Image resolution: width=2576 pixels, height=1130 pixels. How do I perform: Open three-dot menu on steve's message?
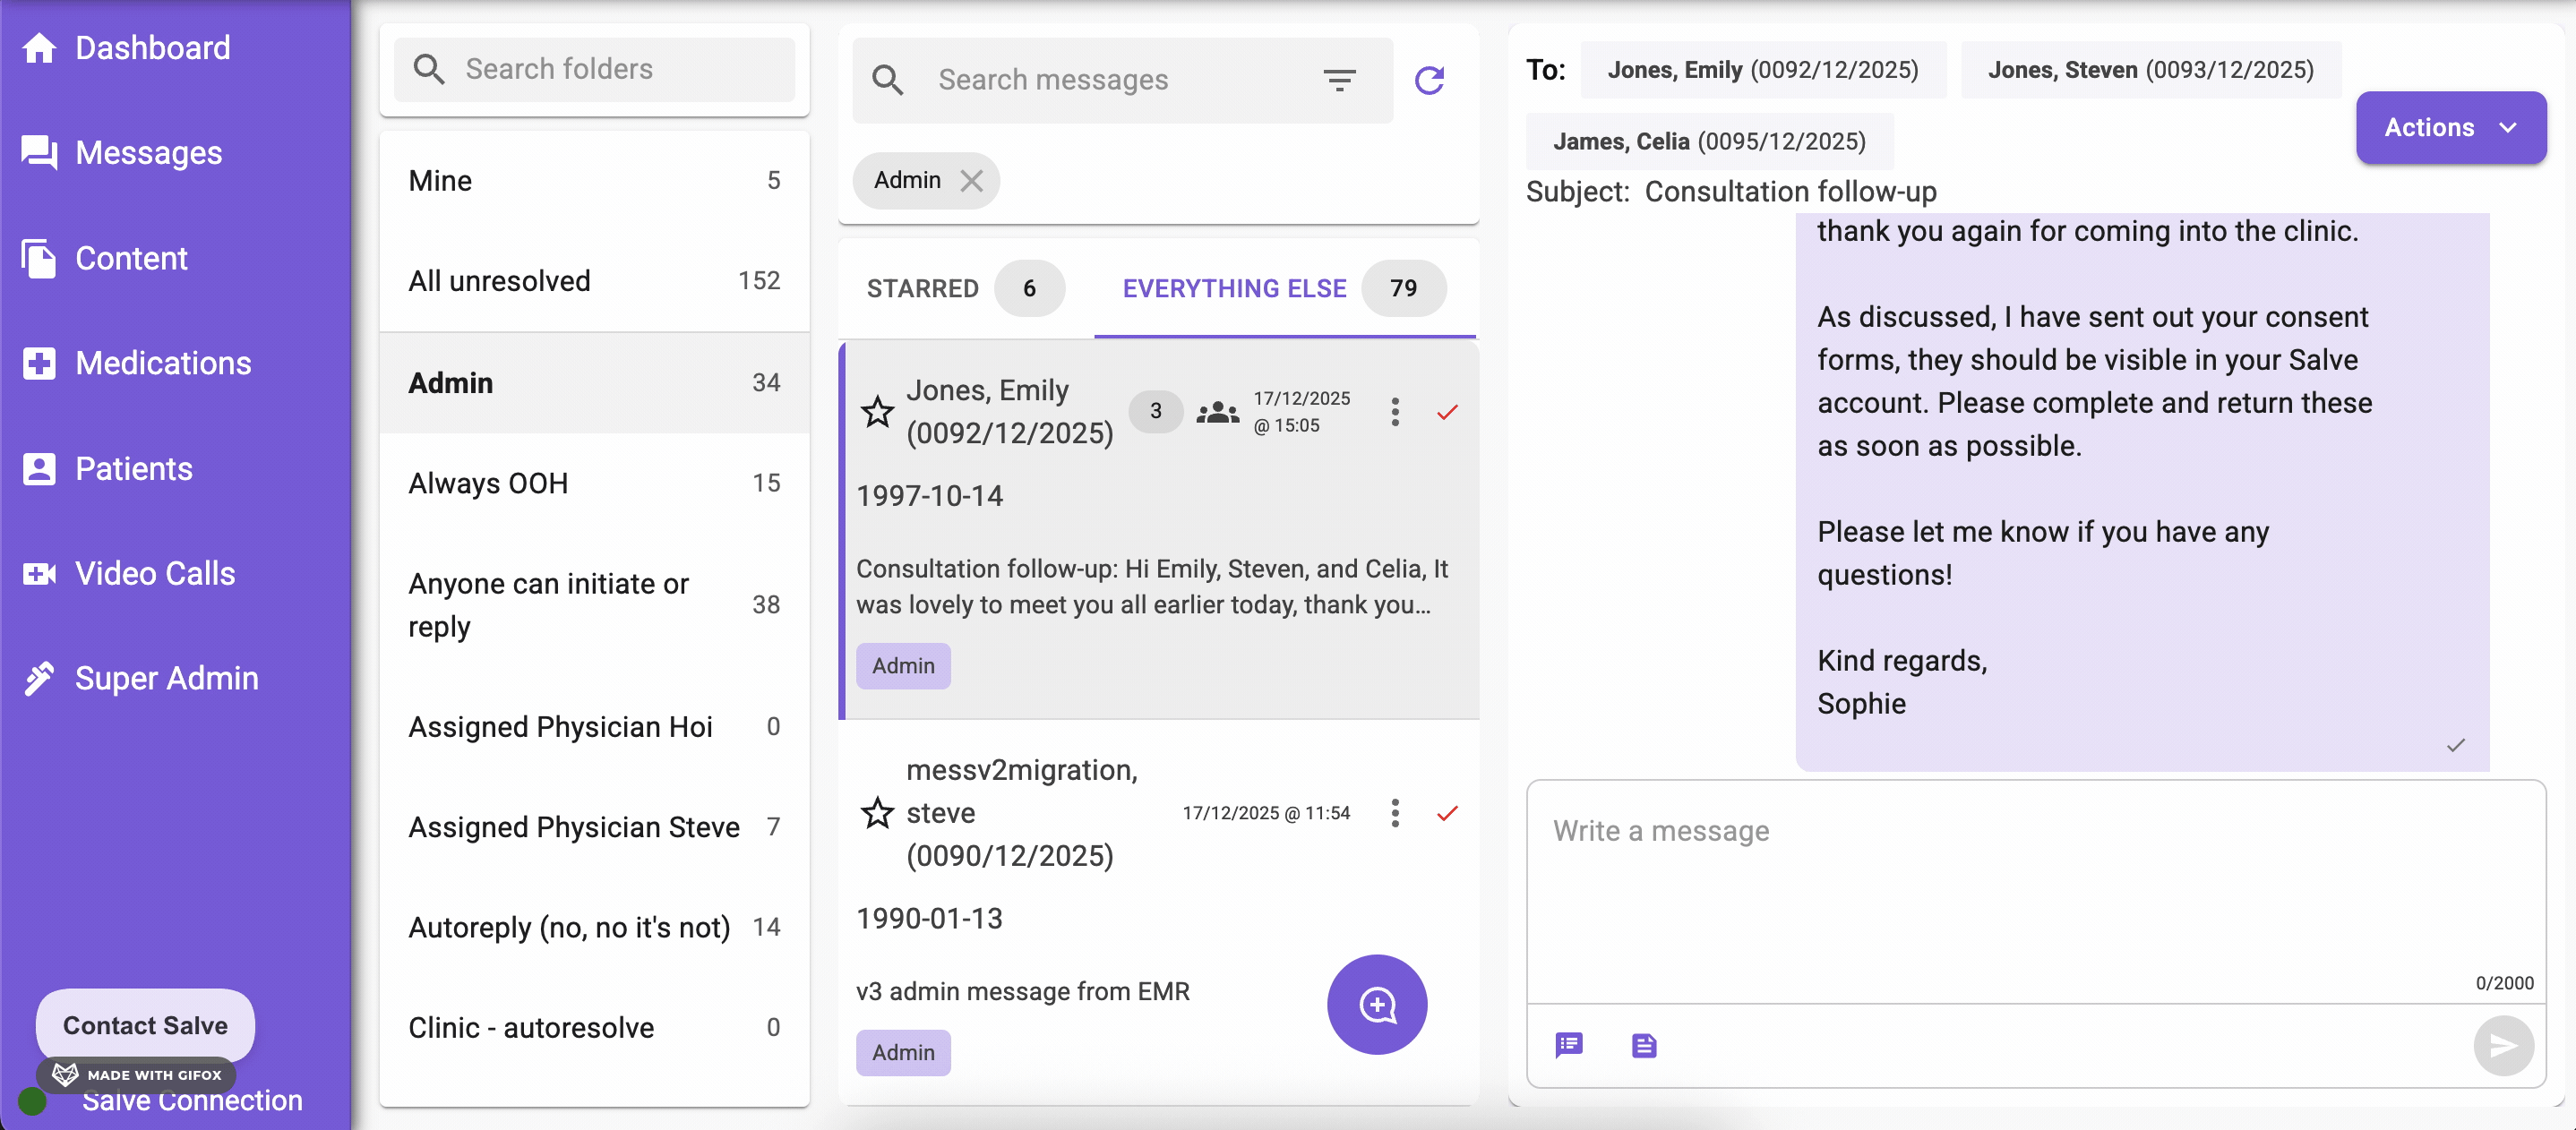point(1394,812)
